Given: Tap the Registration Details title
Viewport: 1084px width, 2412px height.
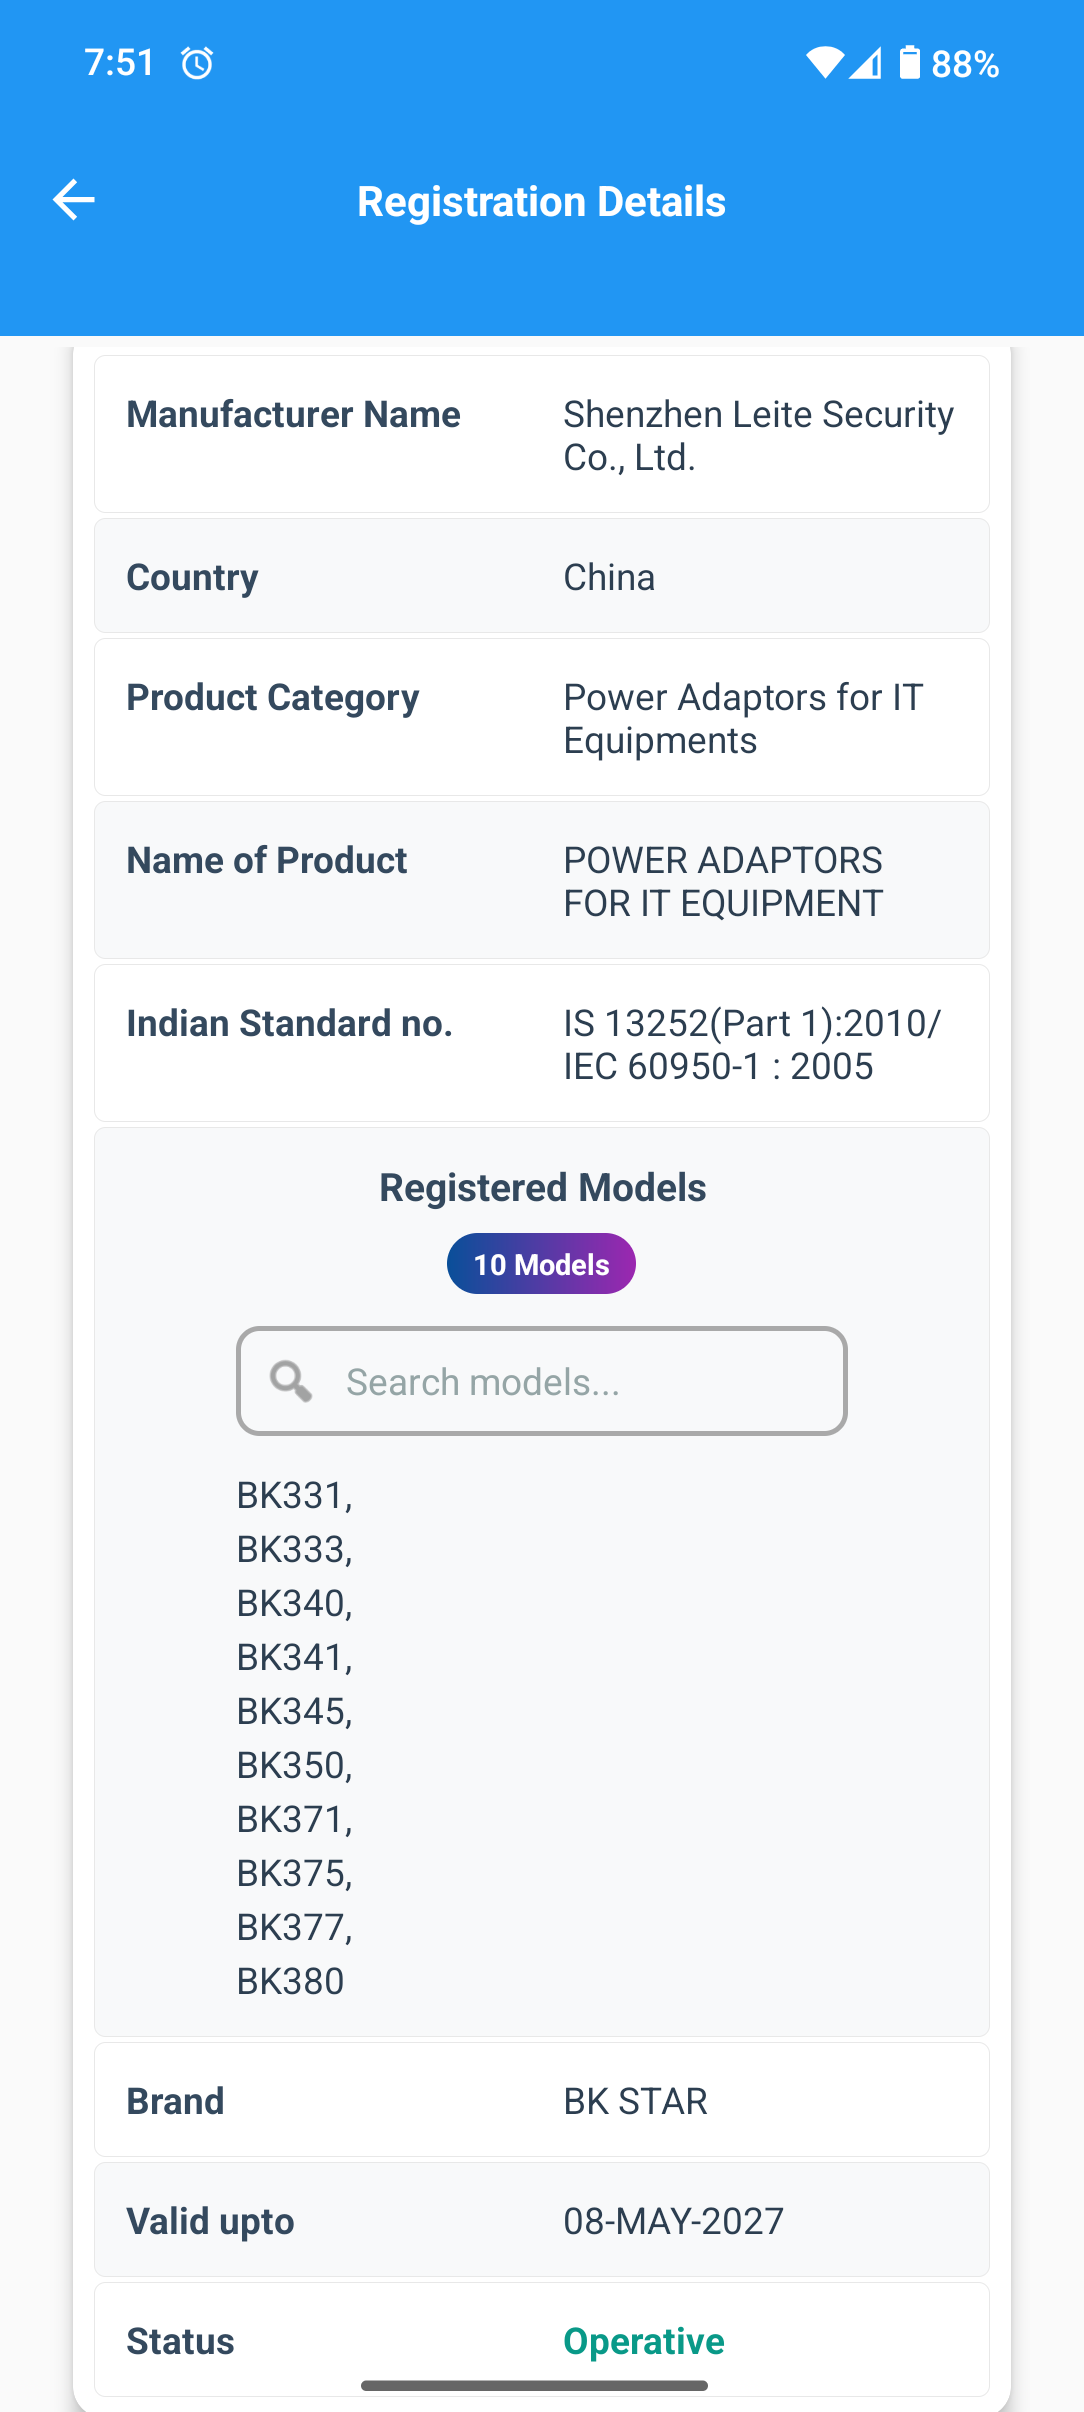Looking at the screenshot, I should [x=541, y=201].
